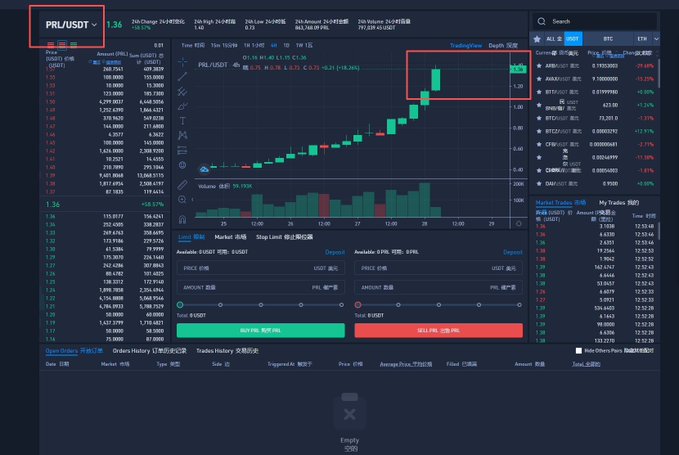The height and width of the screenshot is (455, 679).
Task: Show sell orders only in order book
Action: click(x=51, y=45)
